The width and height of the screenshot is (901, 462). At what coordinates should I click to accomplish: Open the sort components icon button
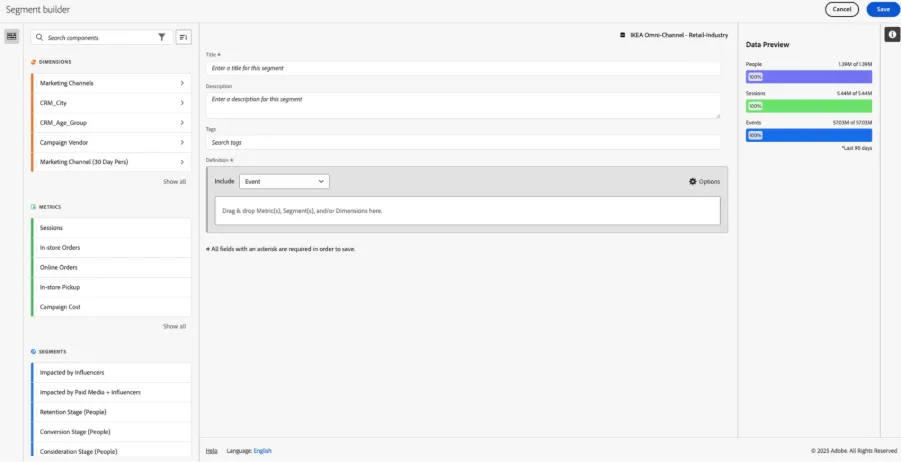click(183, 37)
